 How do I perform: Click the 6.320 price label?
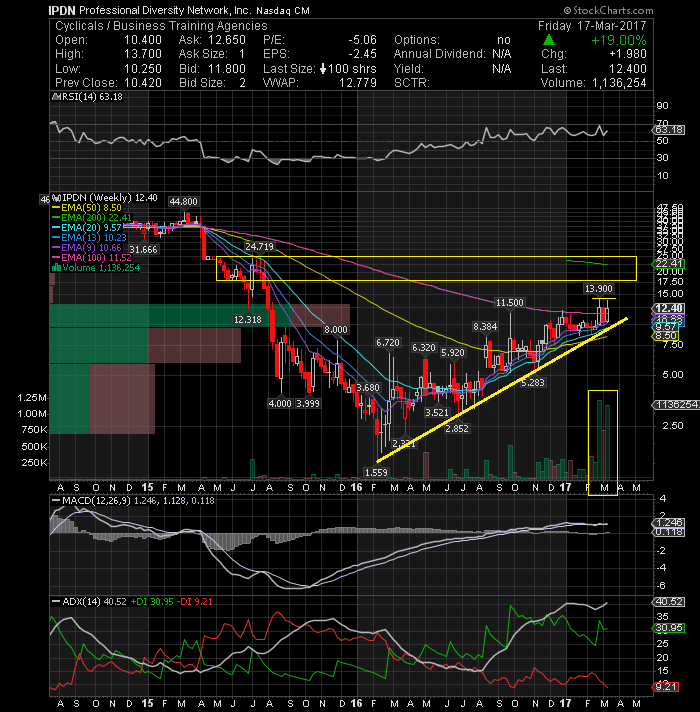tap(424, 348)
